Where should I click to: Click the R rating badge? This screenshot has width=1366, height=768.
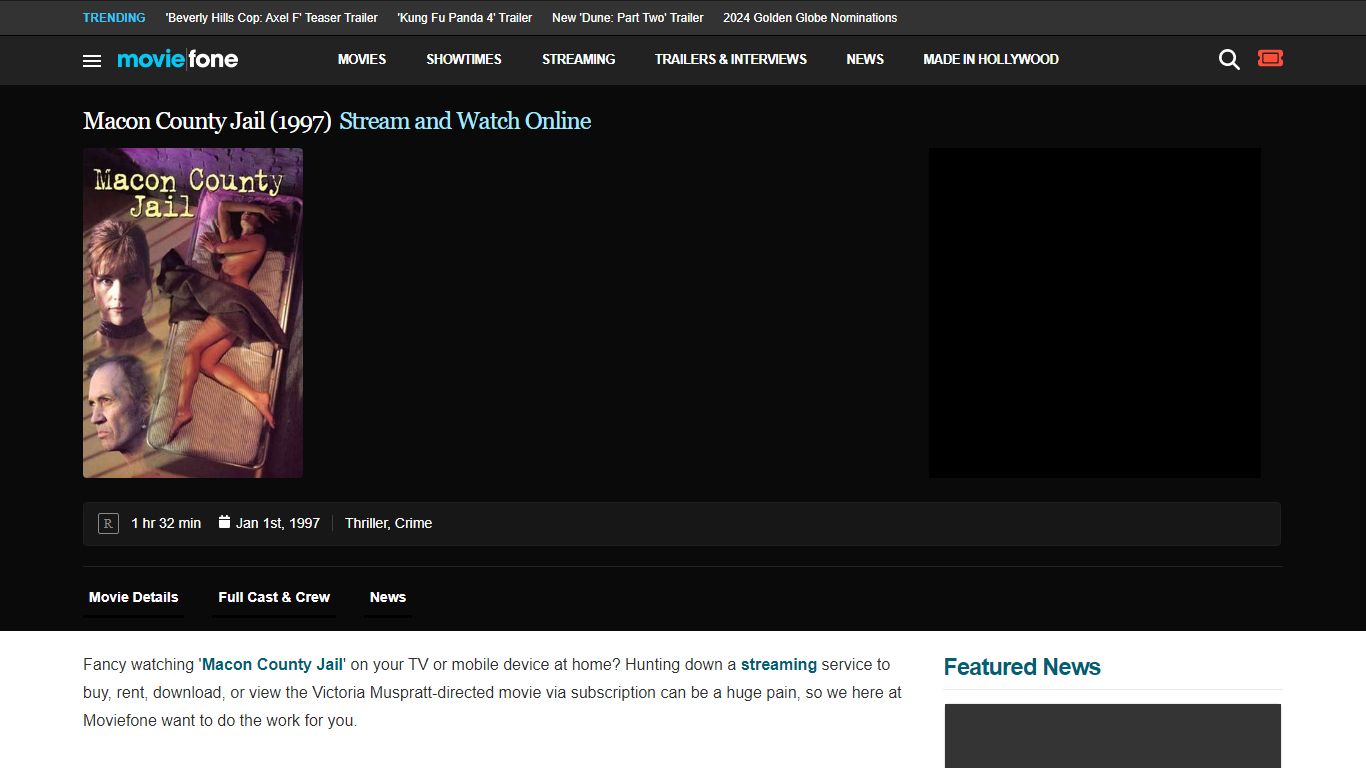(108, 523)
